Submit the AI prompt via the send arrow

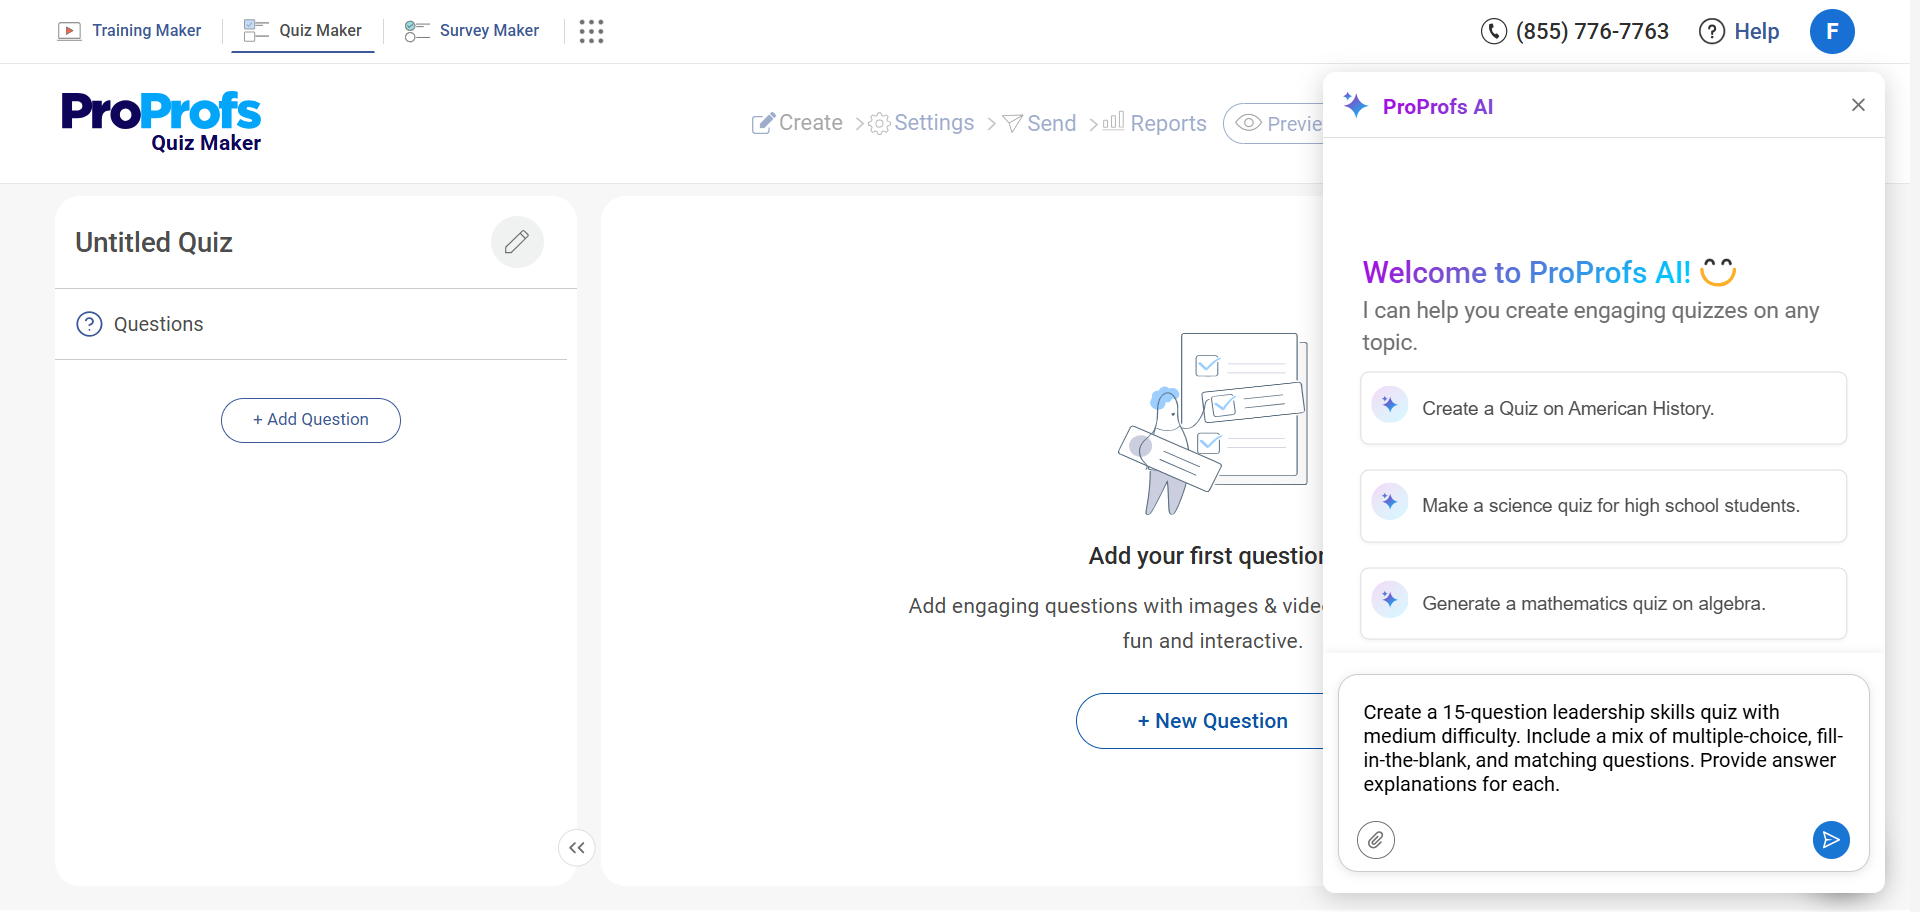tap(1831, 840)
